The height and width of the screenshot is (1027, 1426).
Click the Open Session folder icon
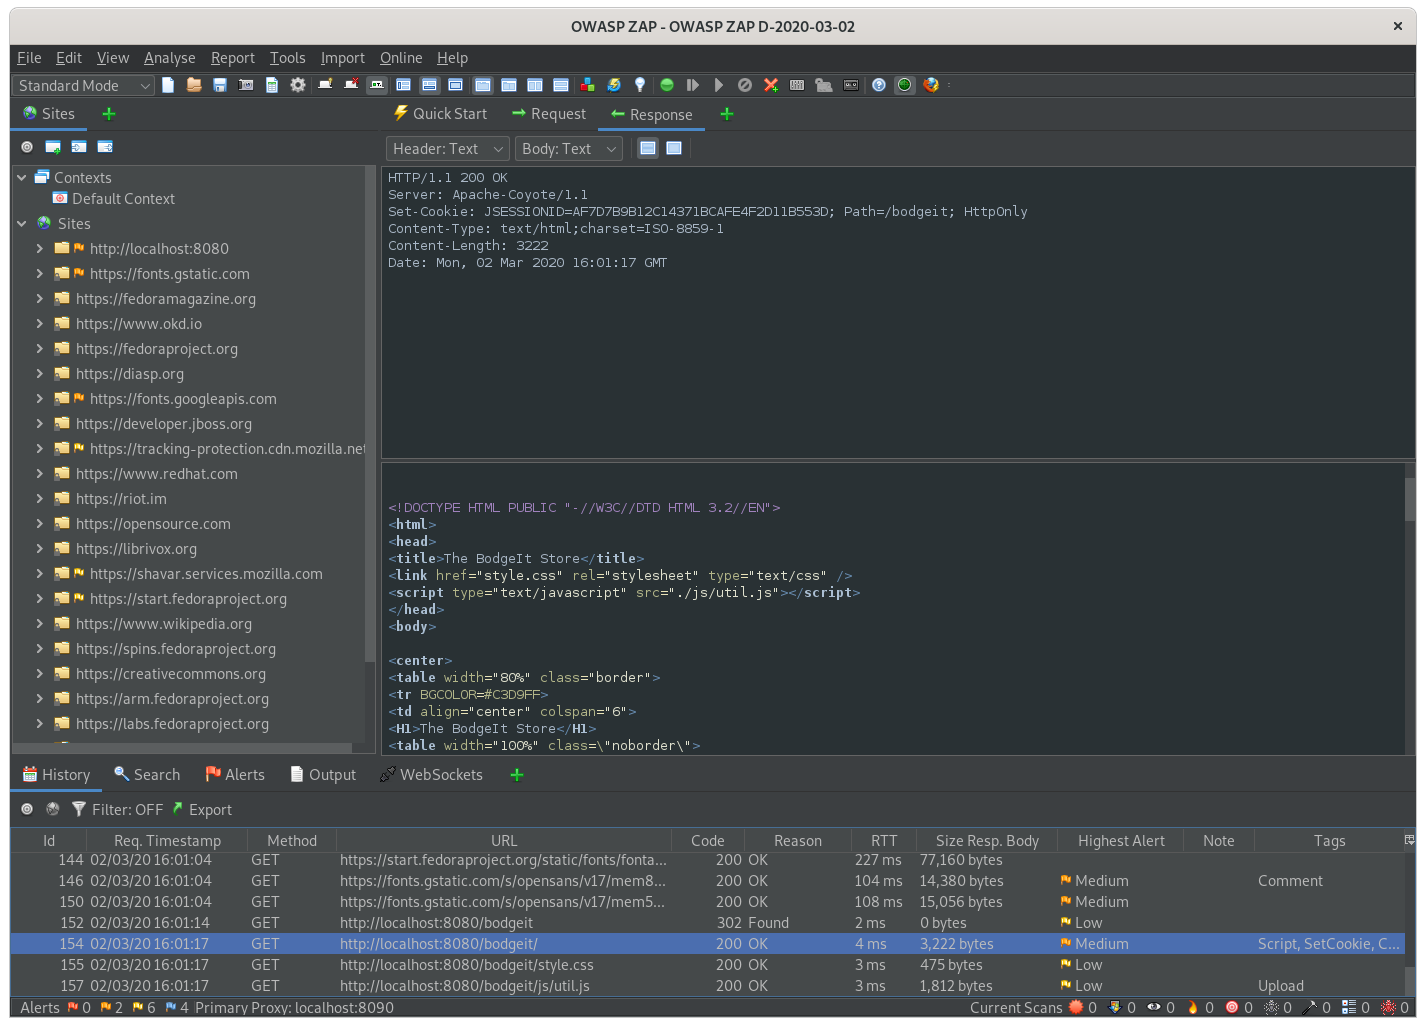click(x=194, y=85)
